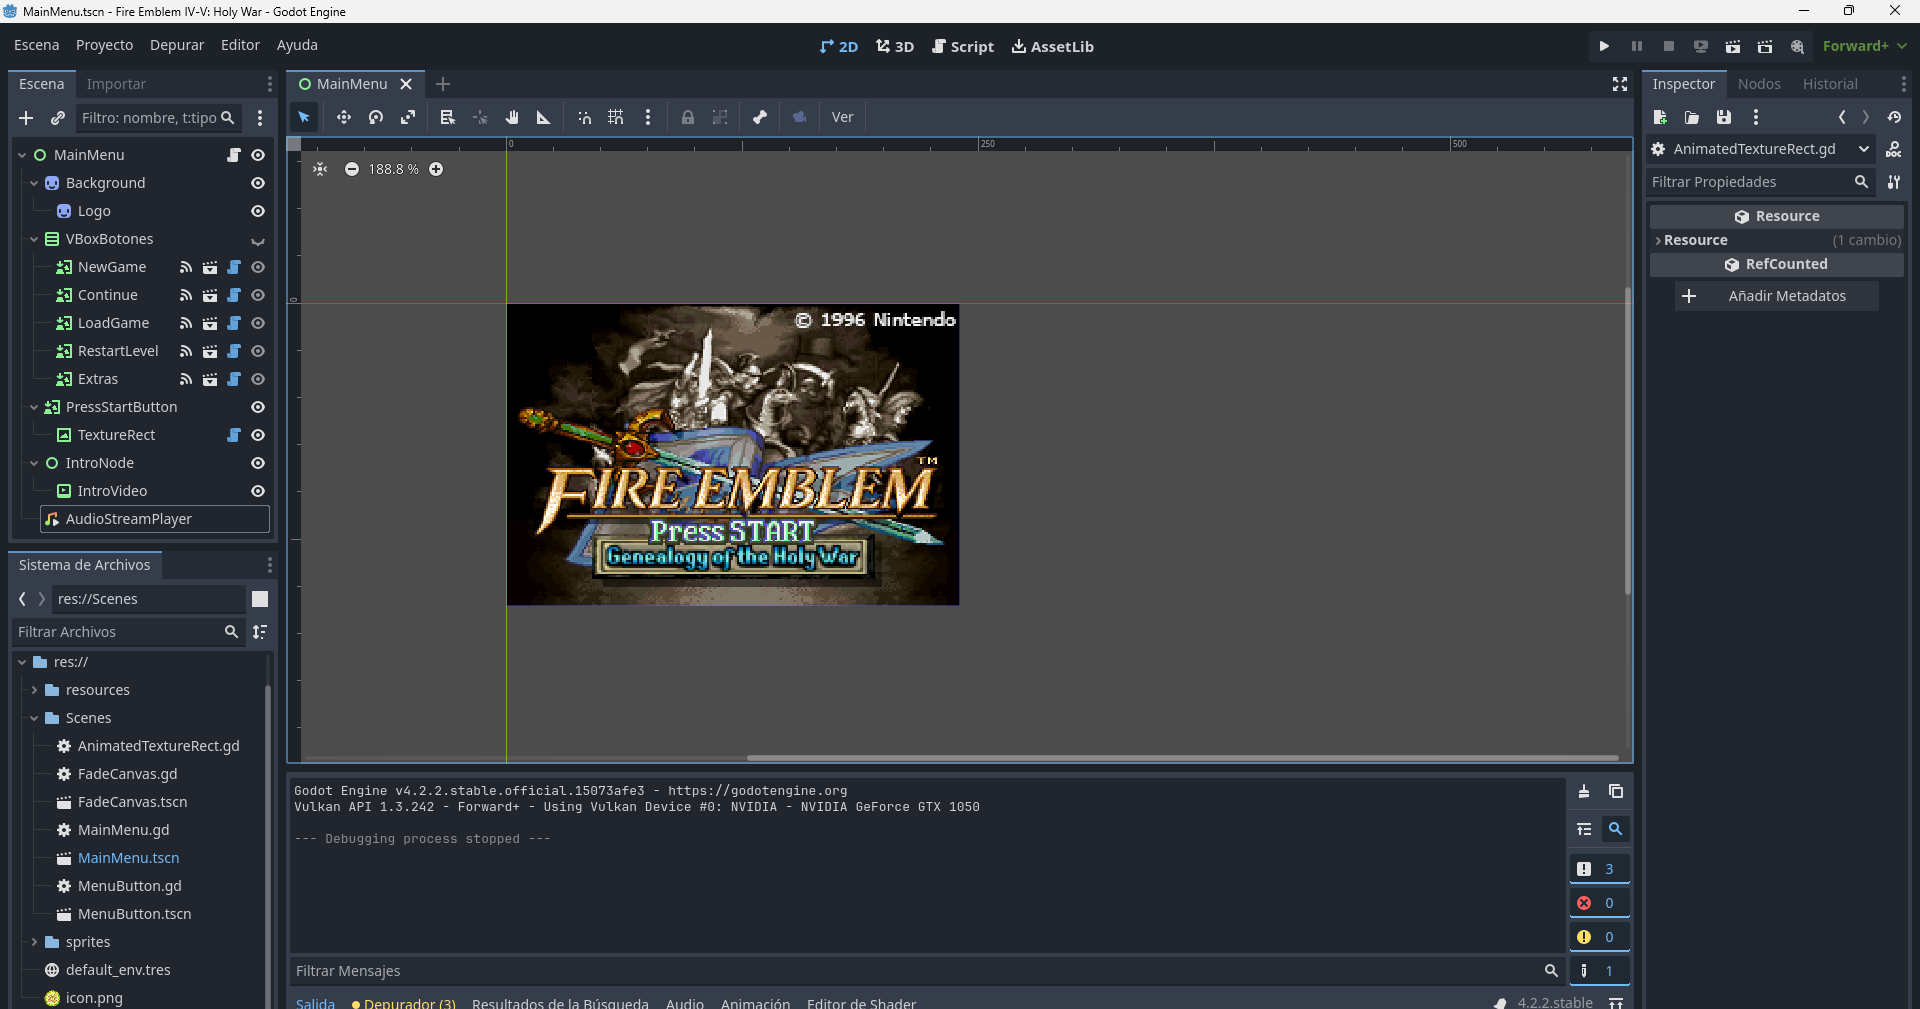Run the project with the Play button
The height and width of the screenshot is (1009, 1920).
(1603, 46)
